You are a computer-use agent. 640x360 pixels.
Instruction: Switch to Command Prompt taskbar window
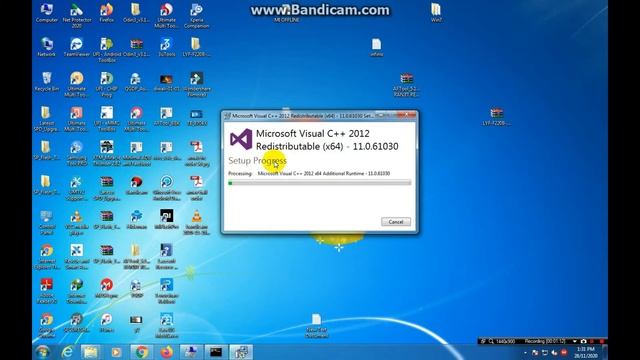216,352
